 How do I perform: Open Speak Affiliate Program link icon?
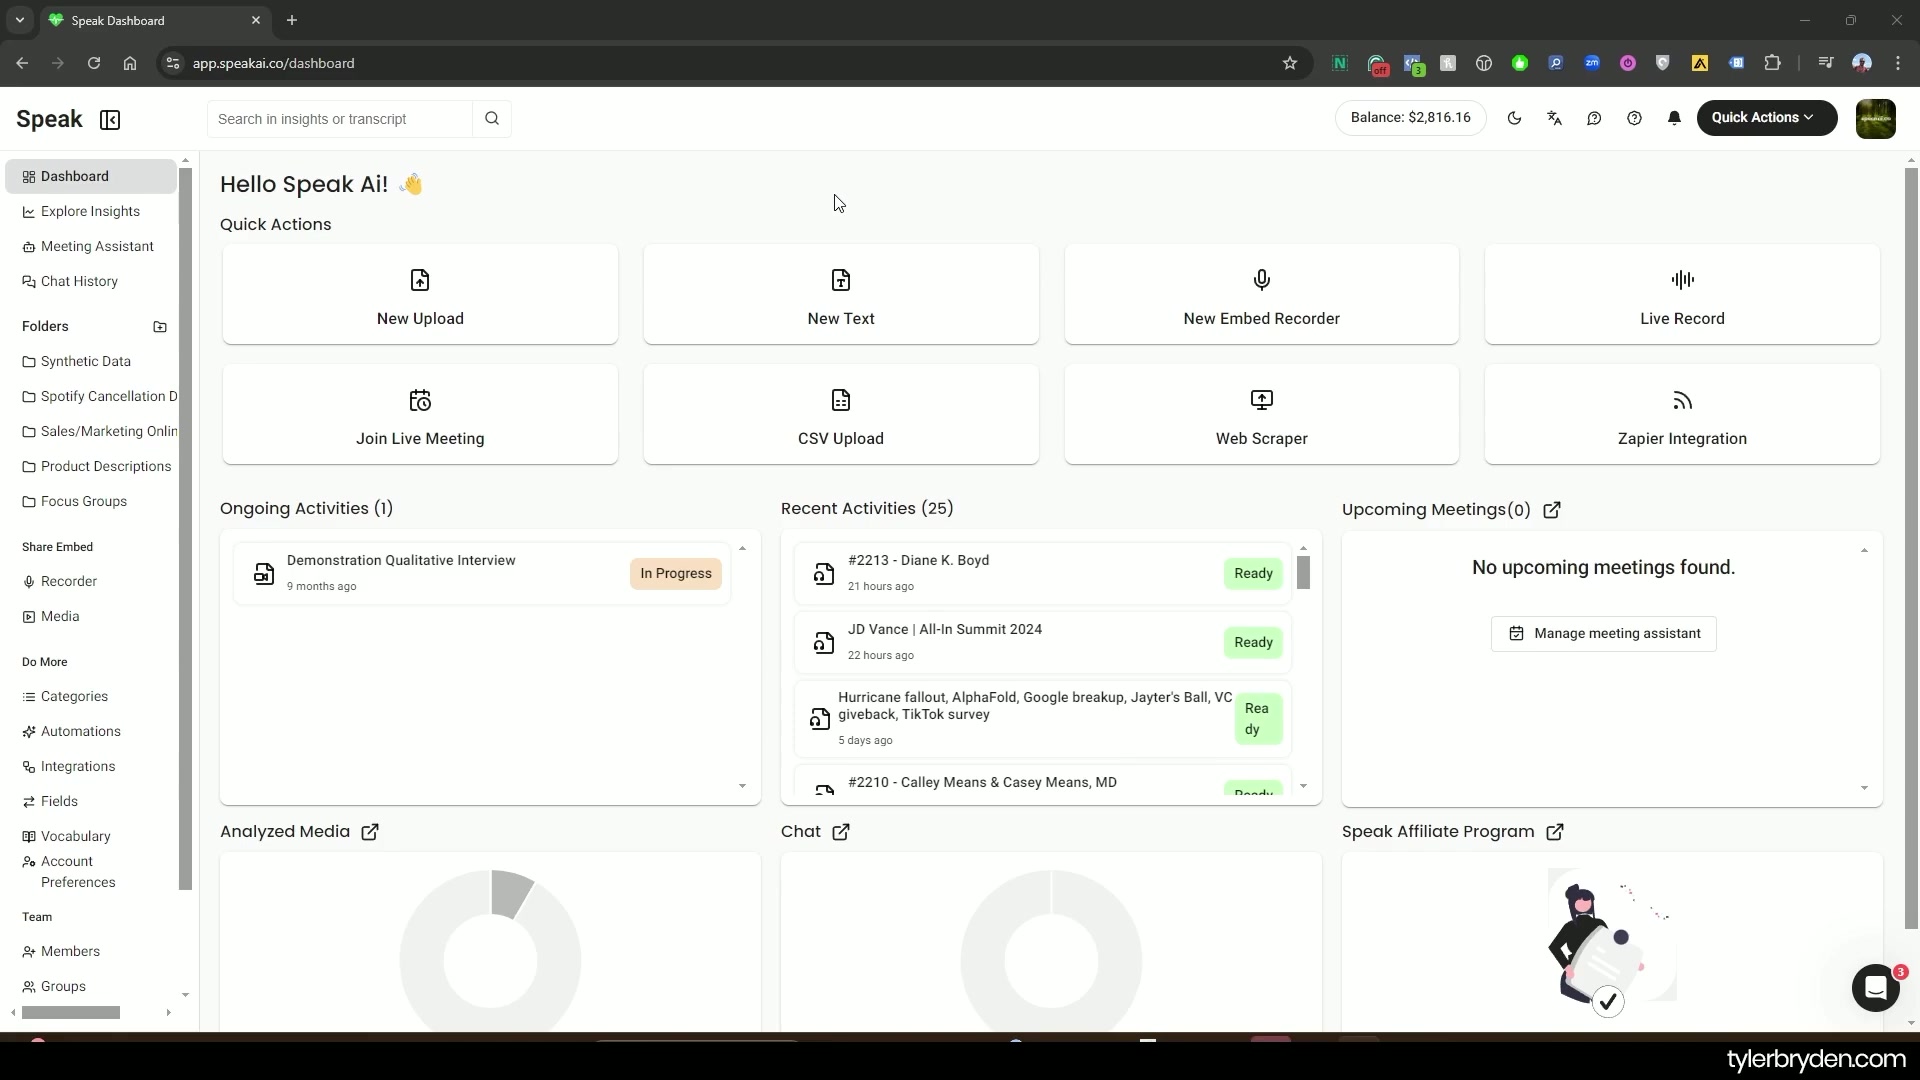click(x=1555, y=832)
